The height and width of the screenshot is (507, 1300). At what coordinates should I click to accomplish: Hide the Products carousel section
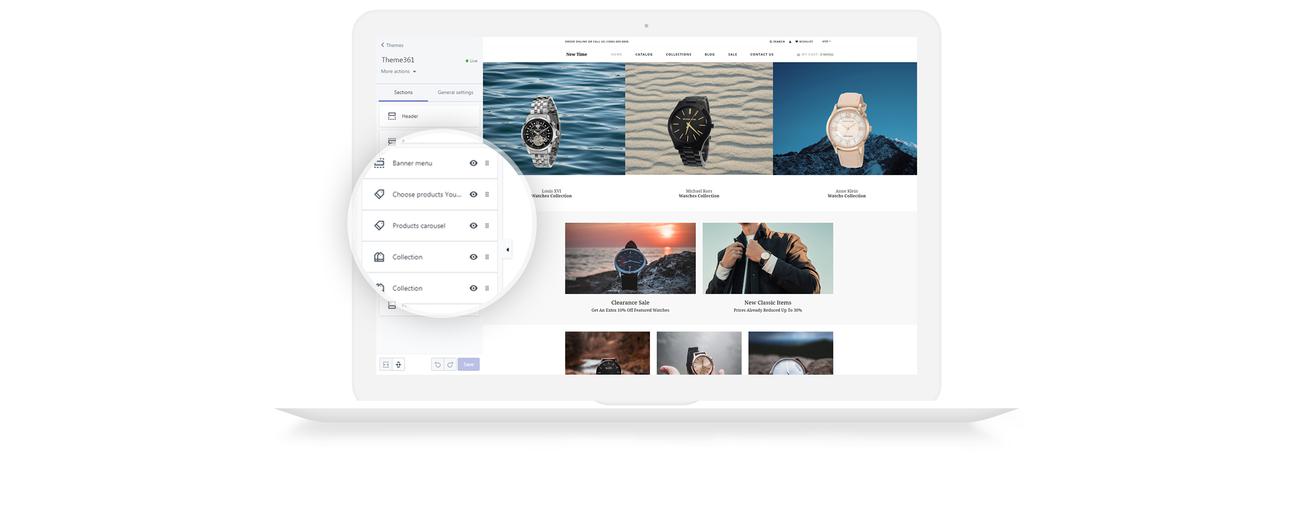(473, 226)
